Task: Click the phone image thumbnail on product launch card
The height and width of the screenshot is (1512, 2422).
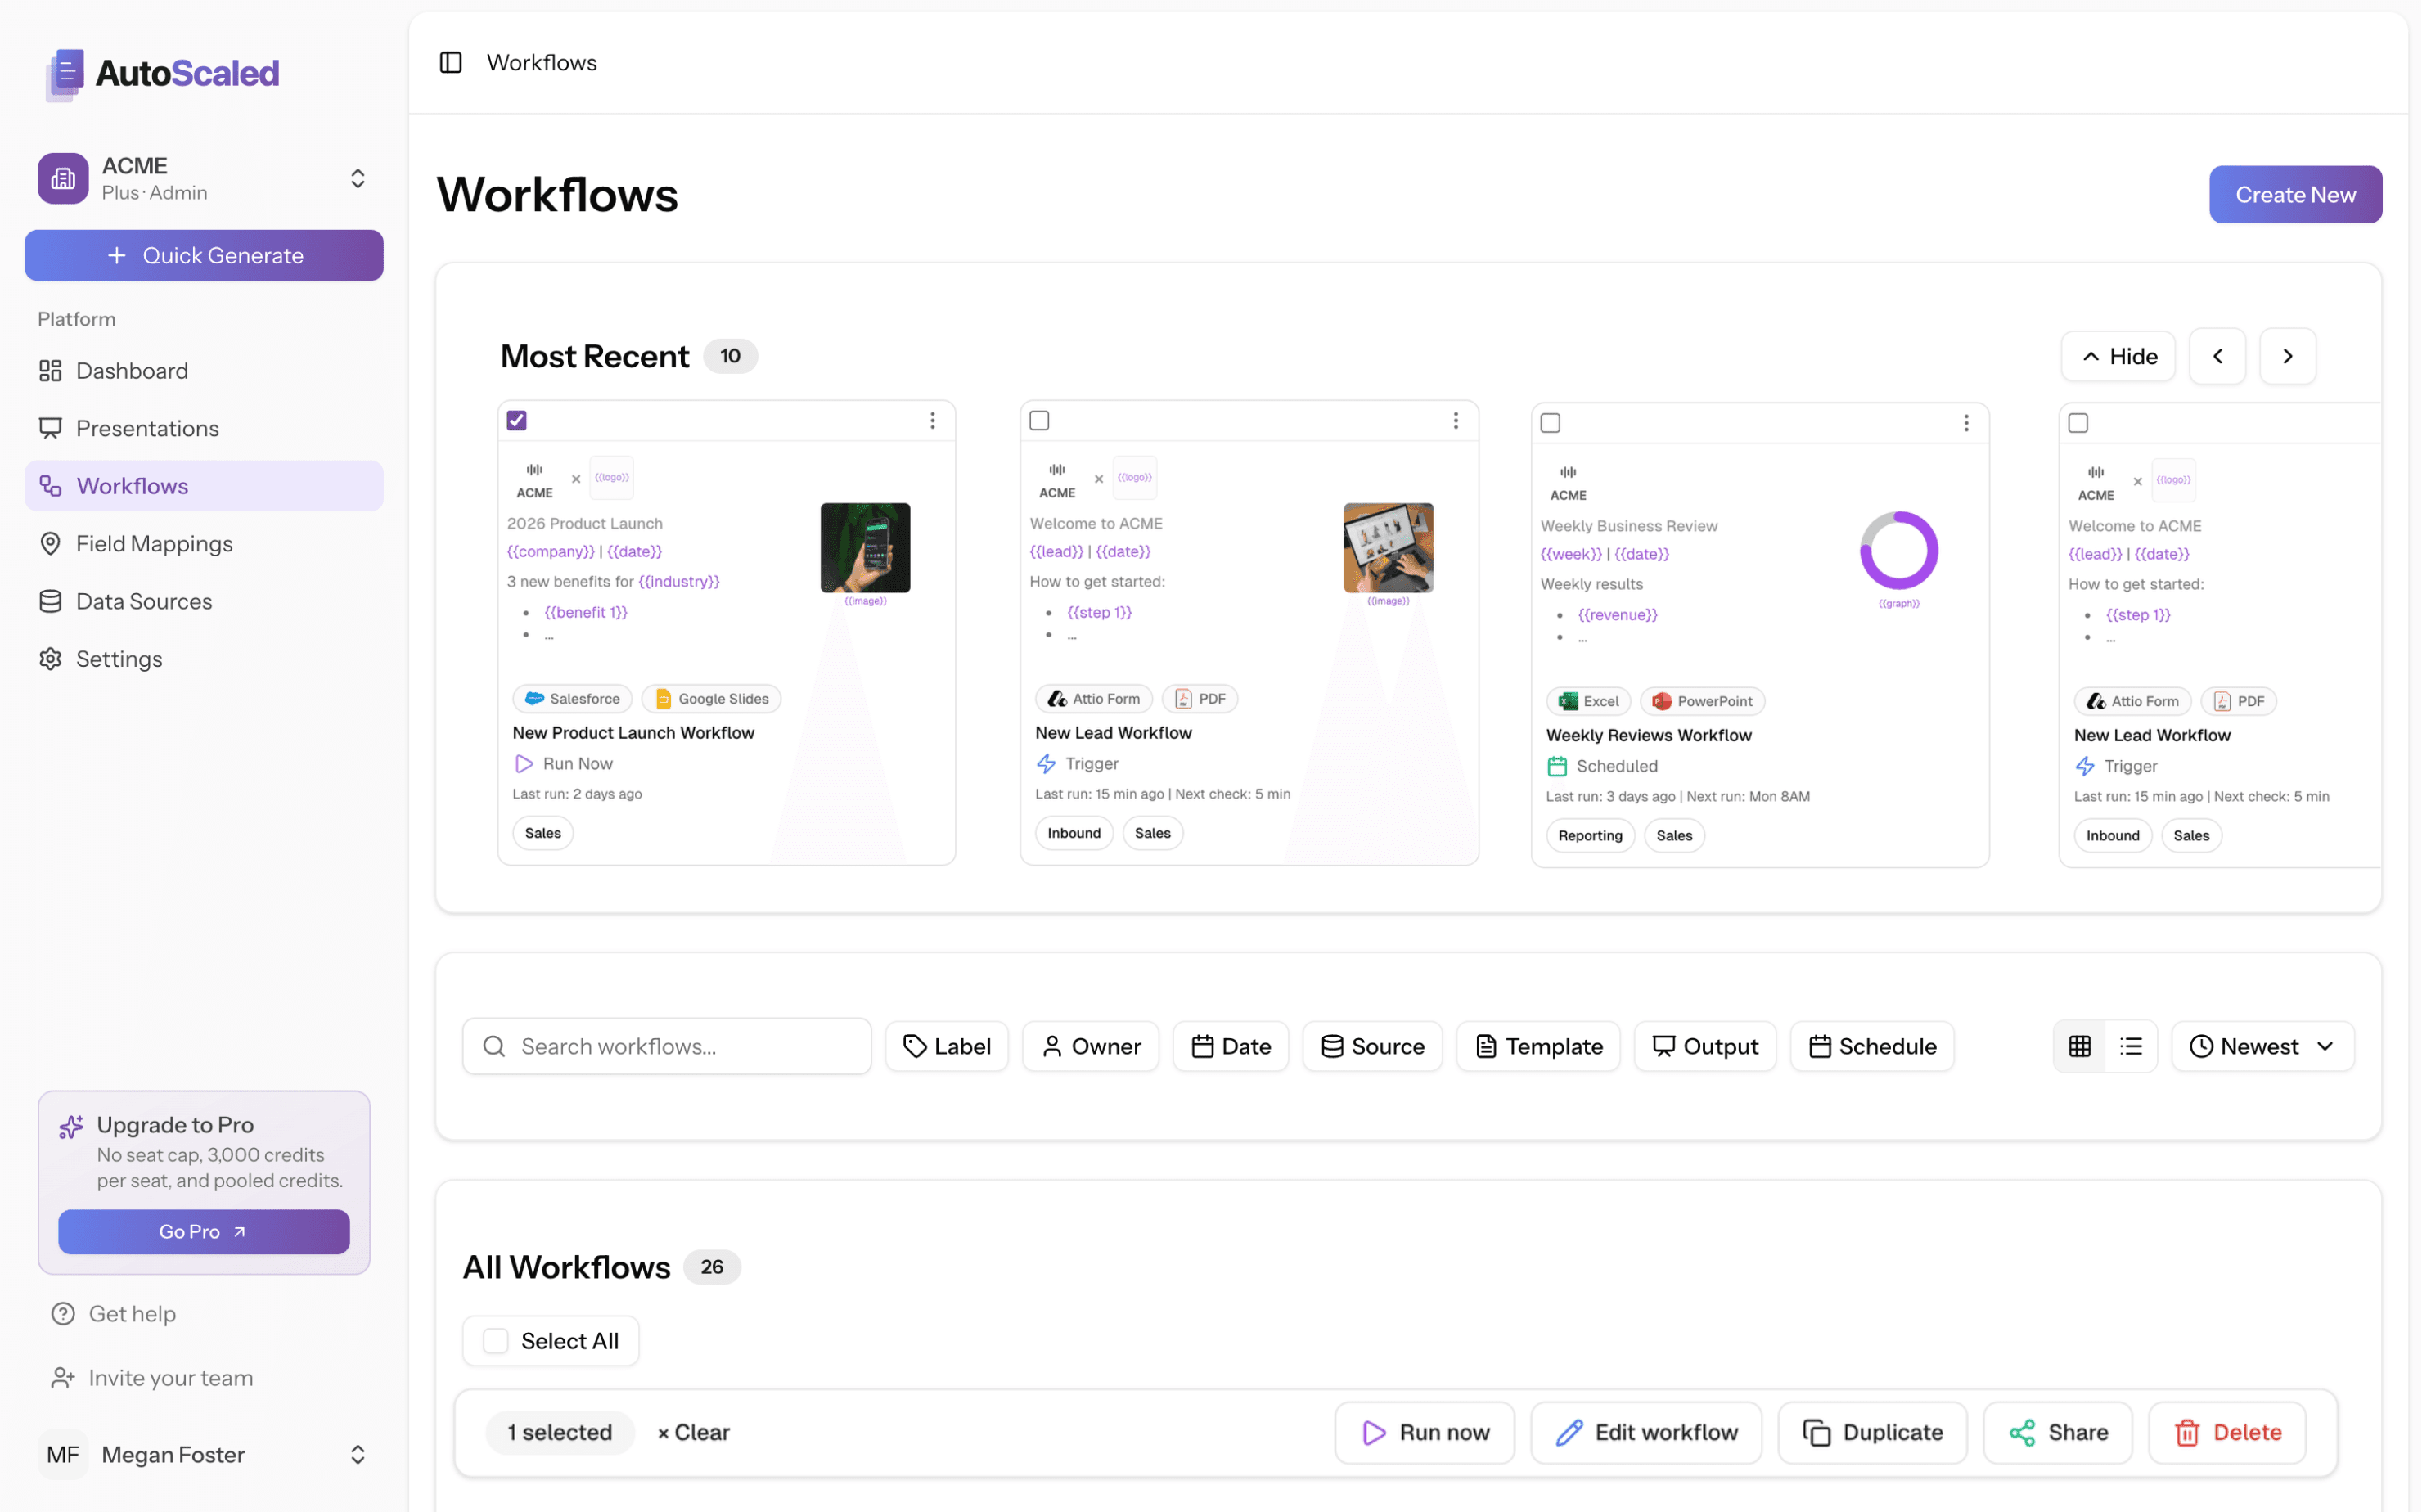Action: click(x=866, y=548)
